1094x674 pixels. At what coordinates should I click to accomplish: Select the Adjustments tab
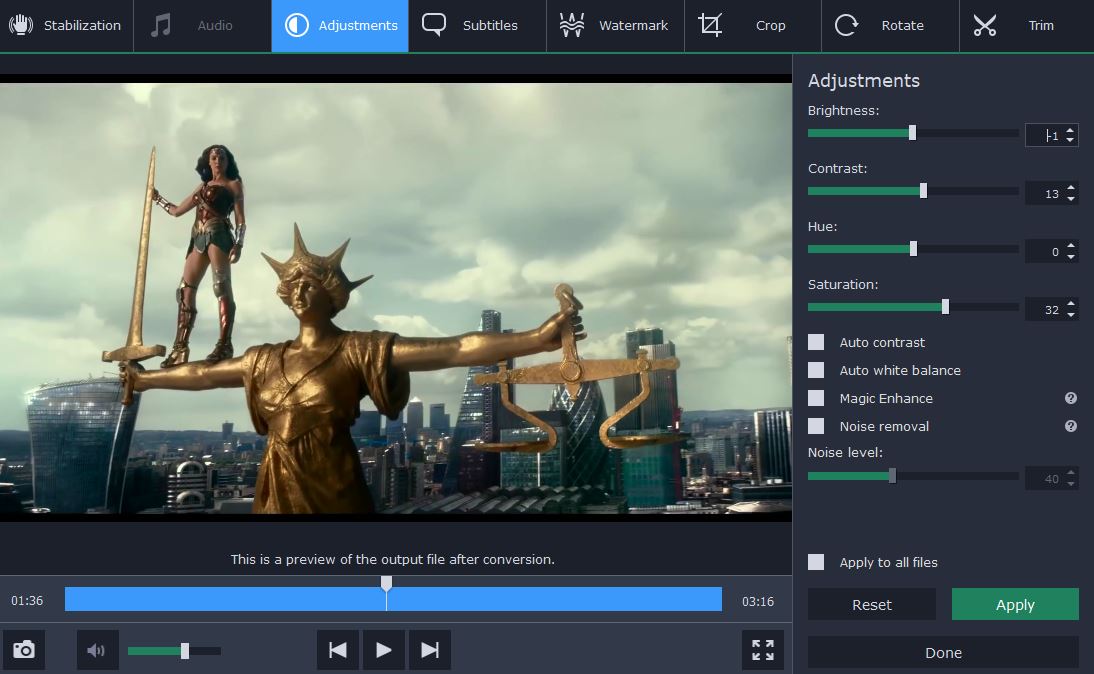tap(340, 26)
